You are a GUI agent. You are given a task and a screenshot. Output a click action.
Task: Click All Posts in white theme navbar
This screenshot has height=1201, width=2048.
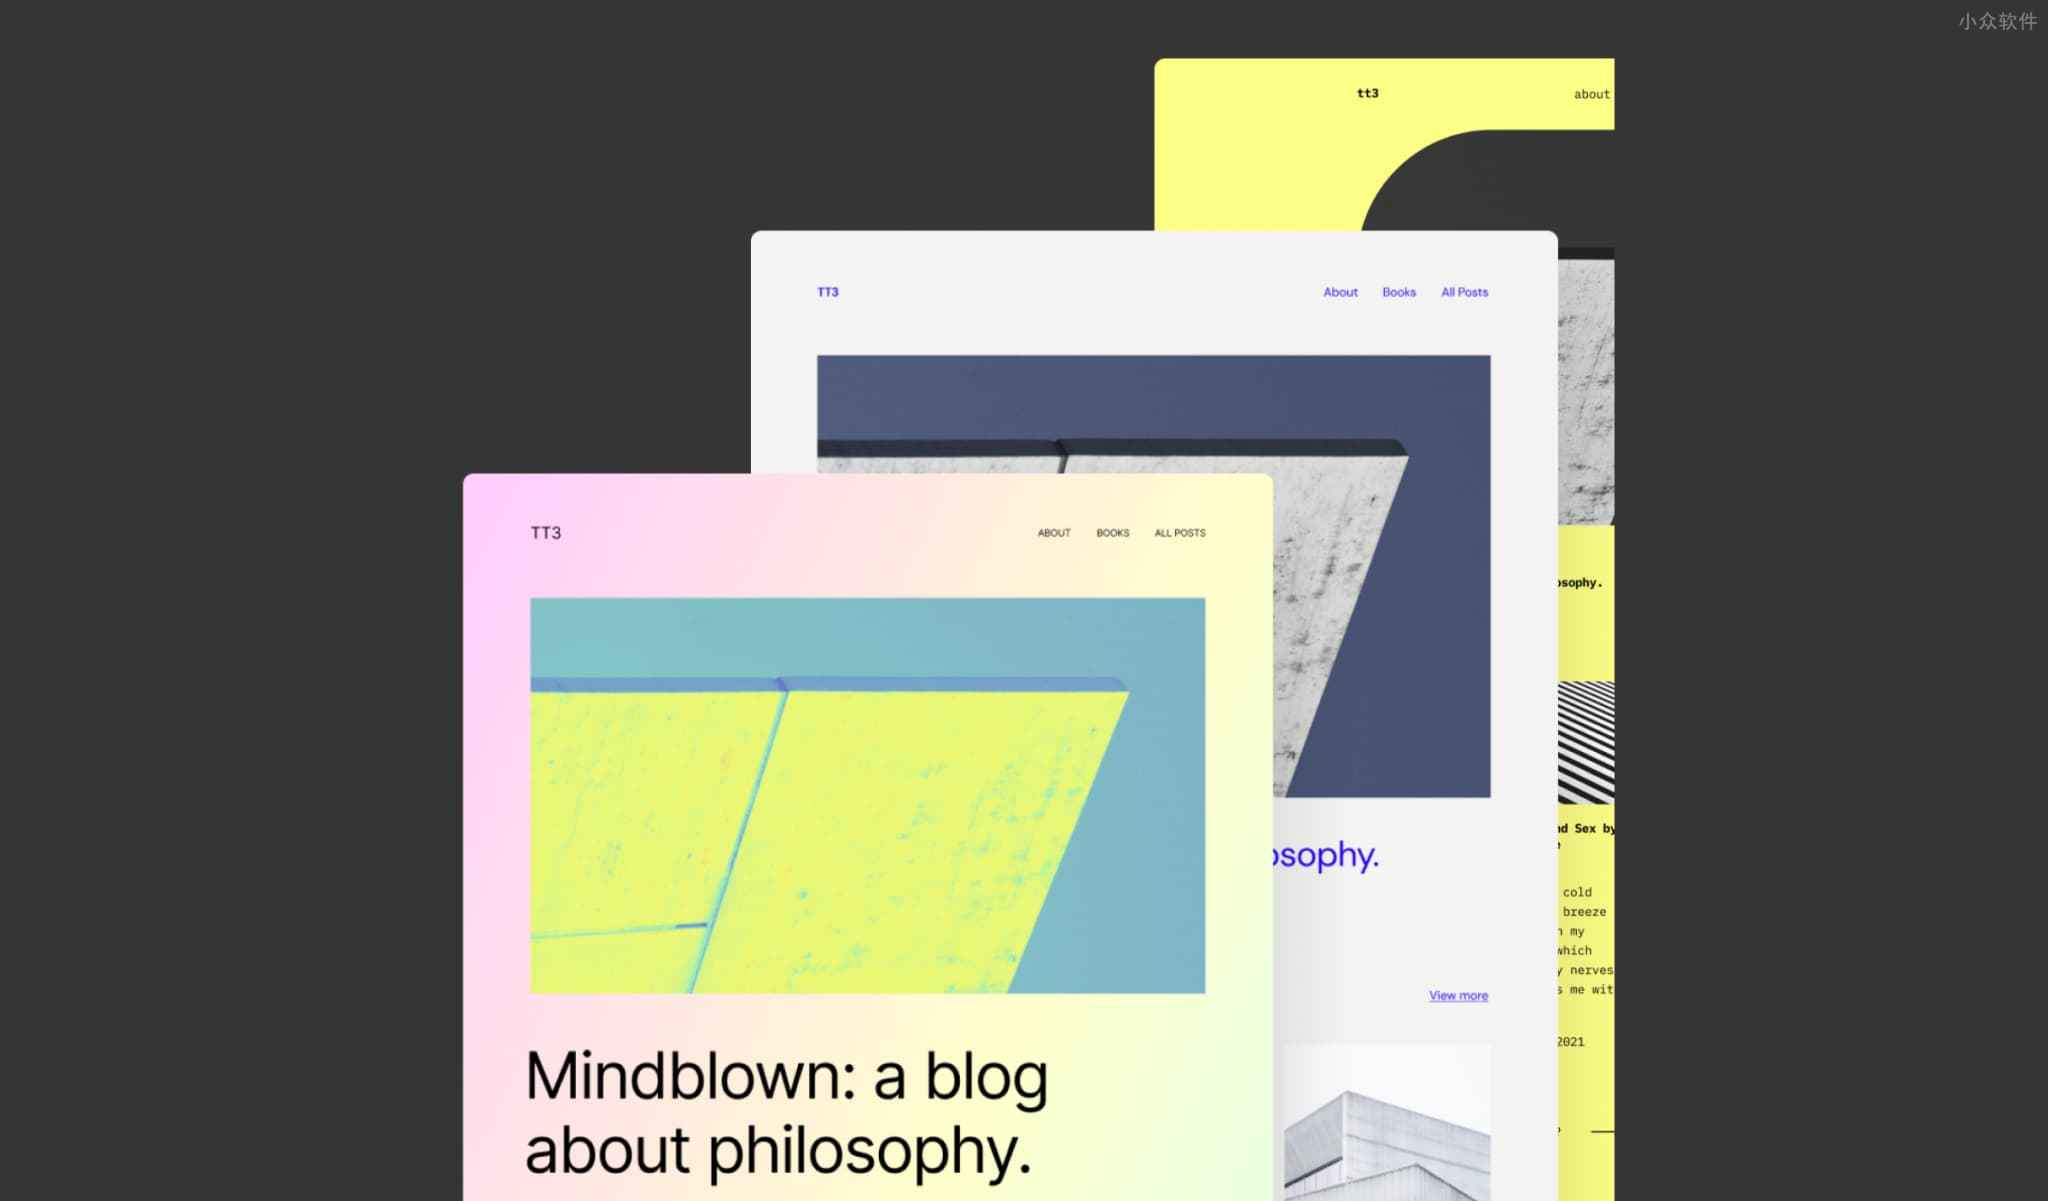1463,292
